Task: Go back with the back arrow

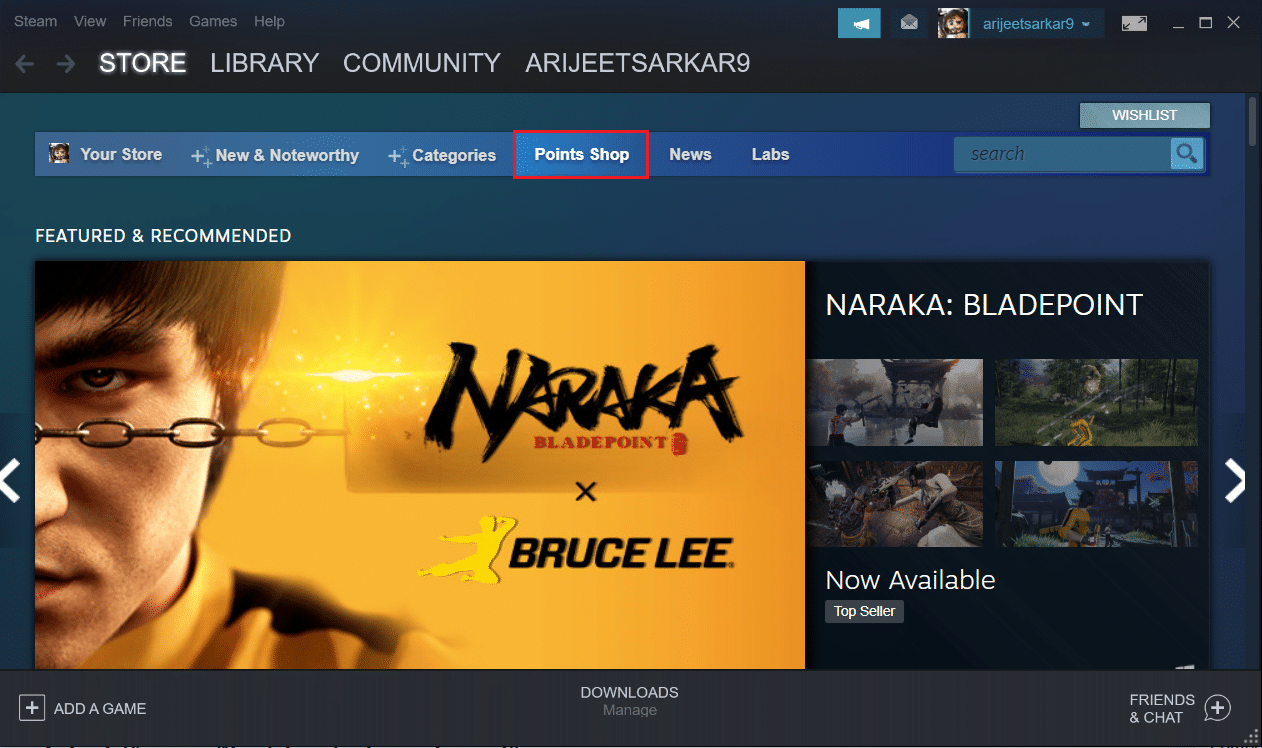Action: click(25, 64)
